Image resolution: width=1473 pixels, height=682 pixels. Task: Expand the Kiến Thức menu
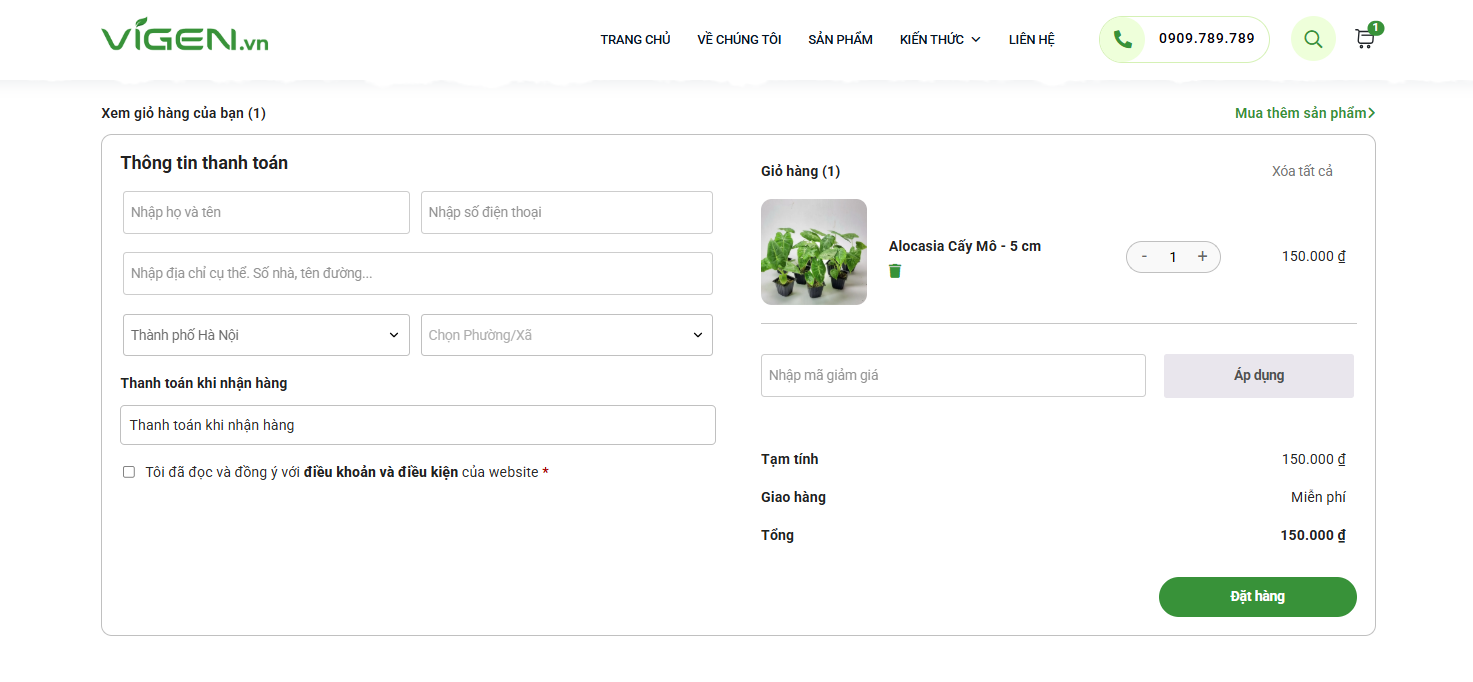pos(939,40)
